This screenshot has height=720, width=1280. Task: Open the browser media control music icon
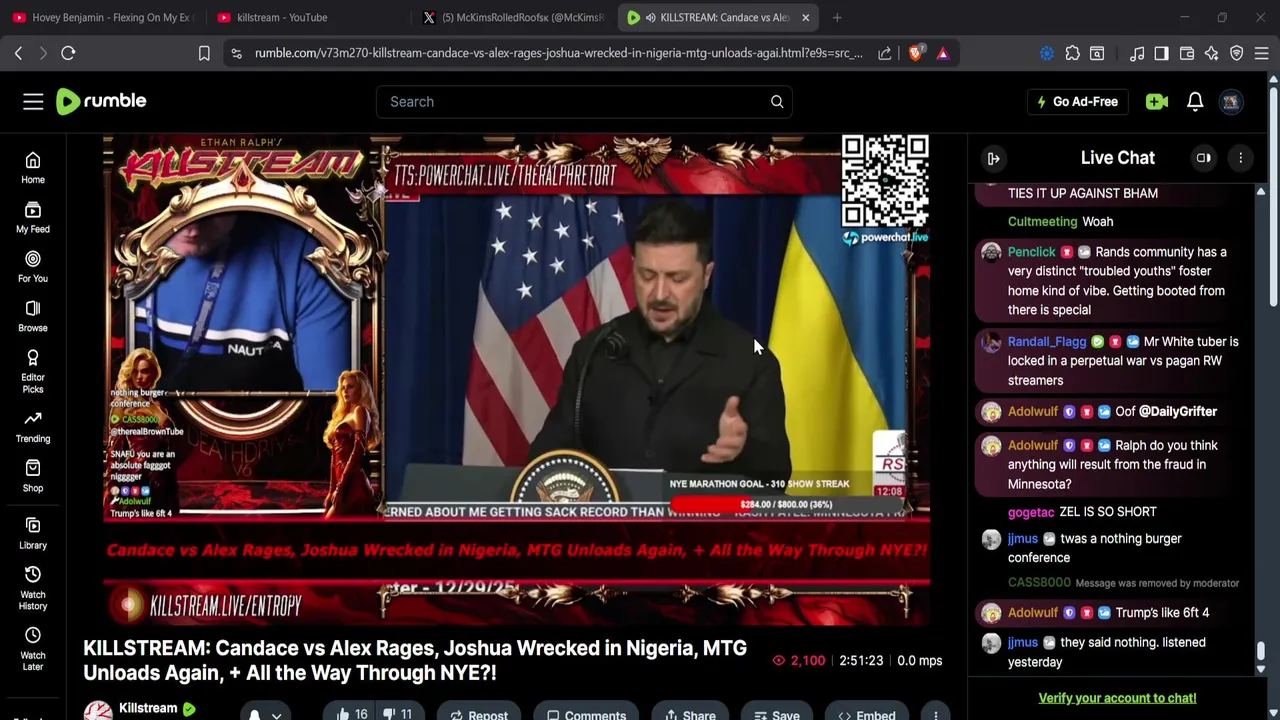click(x=1137, y=53)
